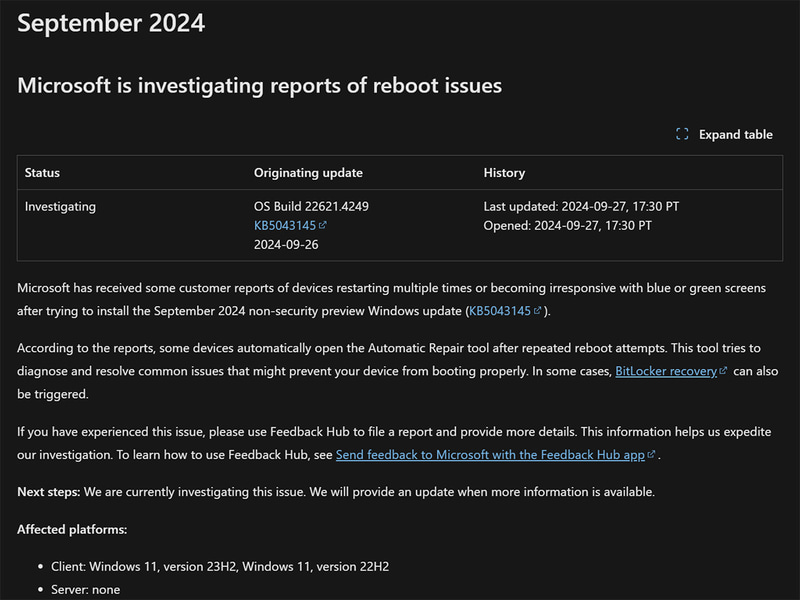Click the Investigating status cell
800x600 pixels.
click(x=60, y=207)
